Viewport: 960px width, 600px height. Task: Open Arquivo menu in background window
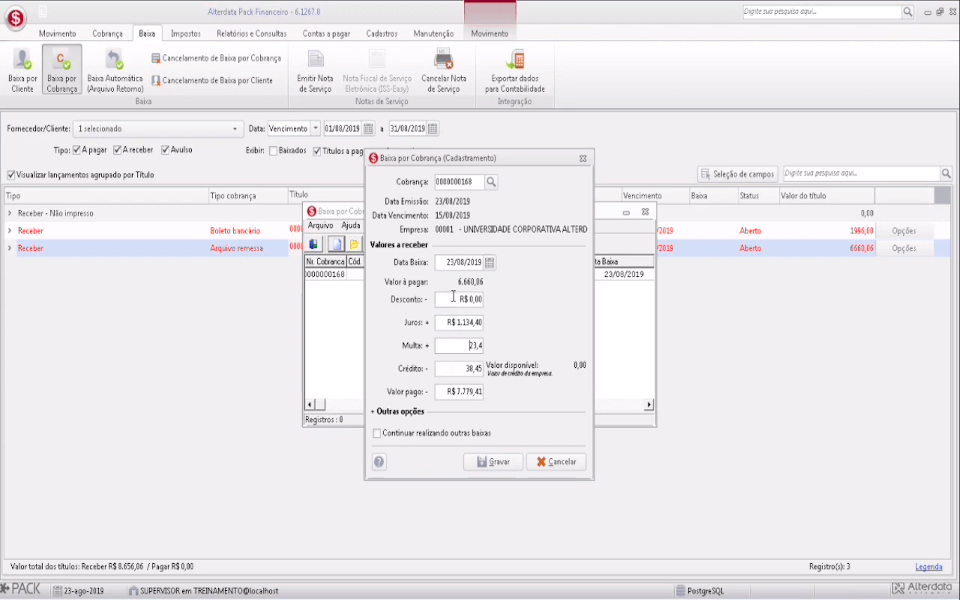pyautogui.click(x=320, y=226)
